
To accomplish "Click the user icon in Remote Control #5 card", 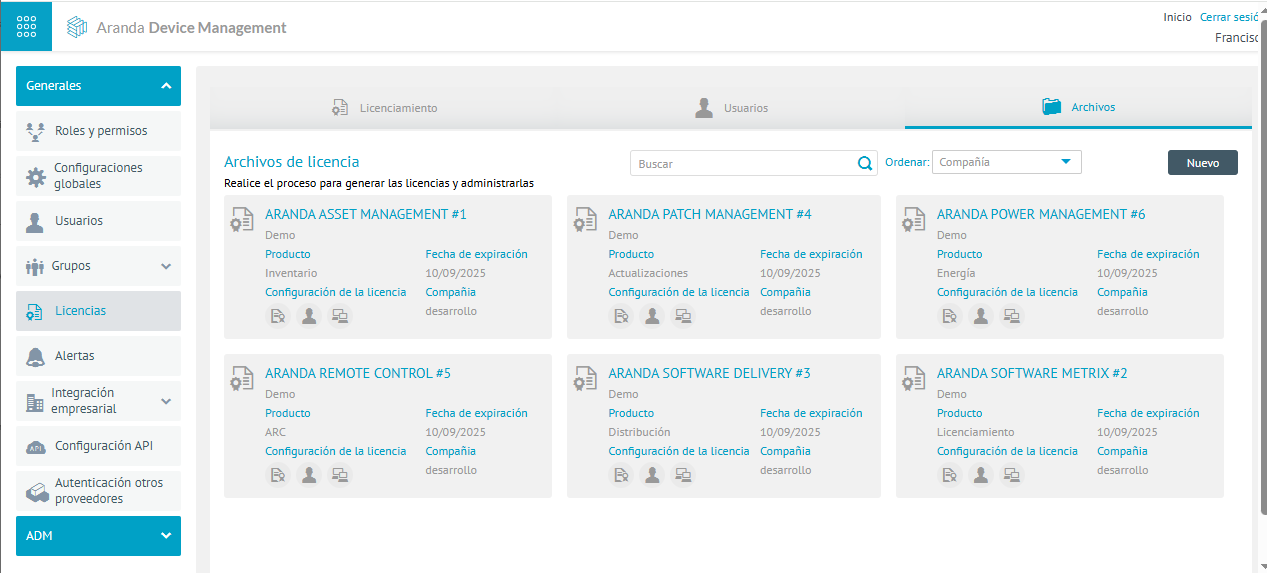I will pos(309,475).
